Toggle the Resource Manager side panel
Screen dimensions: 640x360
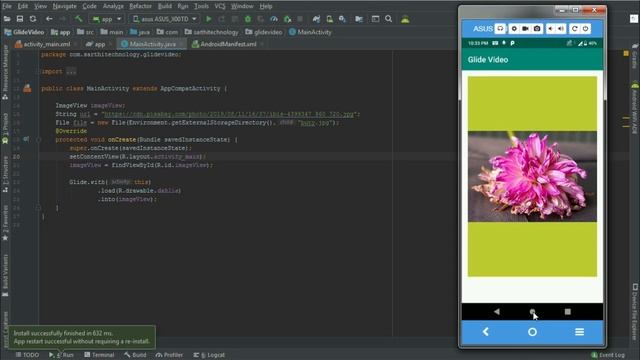5,73
